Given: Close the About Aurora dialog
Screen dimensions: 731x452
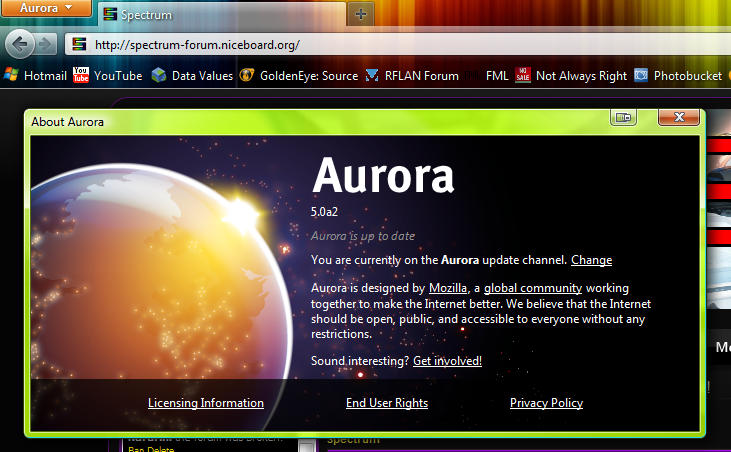Looking at the screenshot, I should click(679, 117).
